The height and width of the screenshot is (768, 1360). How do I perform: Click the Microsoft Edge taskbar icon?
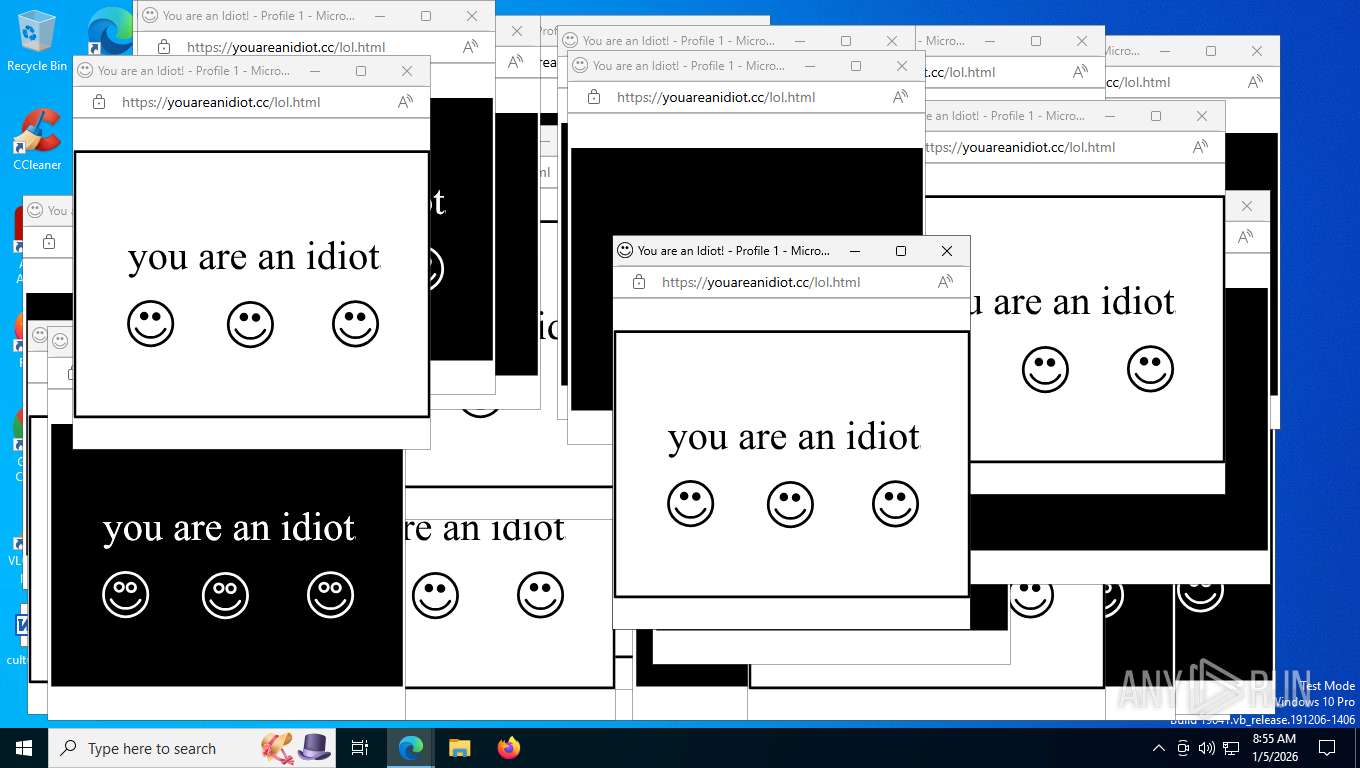coord(410,748)
